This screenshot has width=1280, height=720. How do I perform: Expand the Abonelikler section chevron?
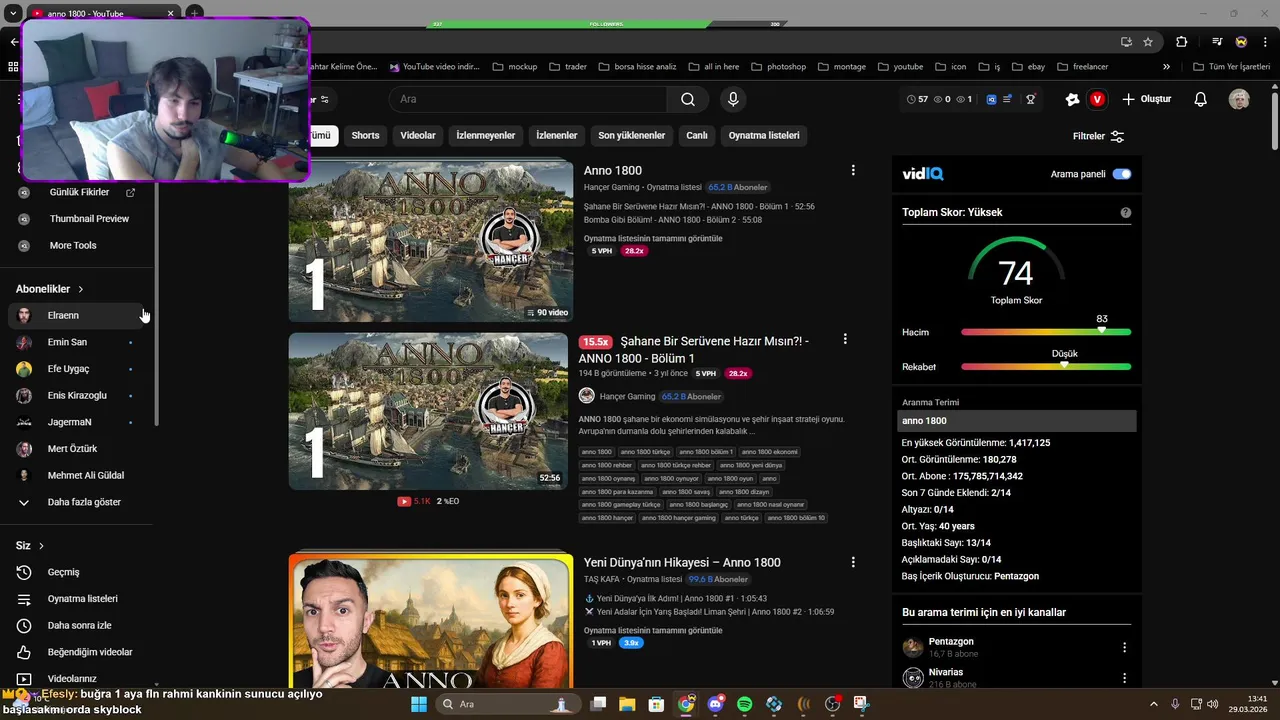pyautogui.click(x=81, y=289)
